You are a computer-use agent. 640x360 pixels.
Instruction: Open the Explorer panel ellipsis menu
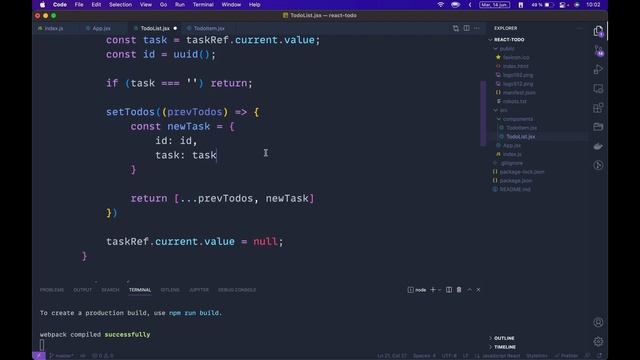[x=580, y=28]
